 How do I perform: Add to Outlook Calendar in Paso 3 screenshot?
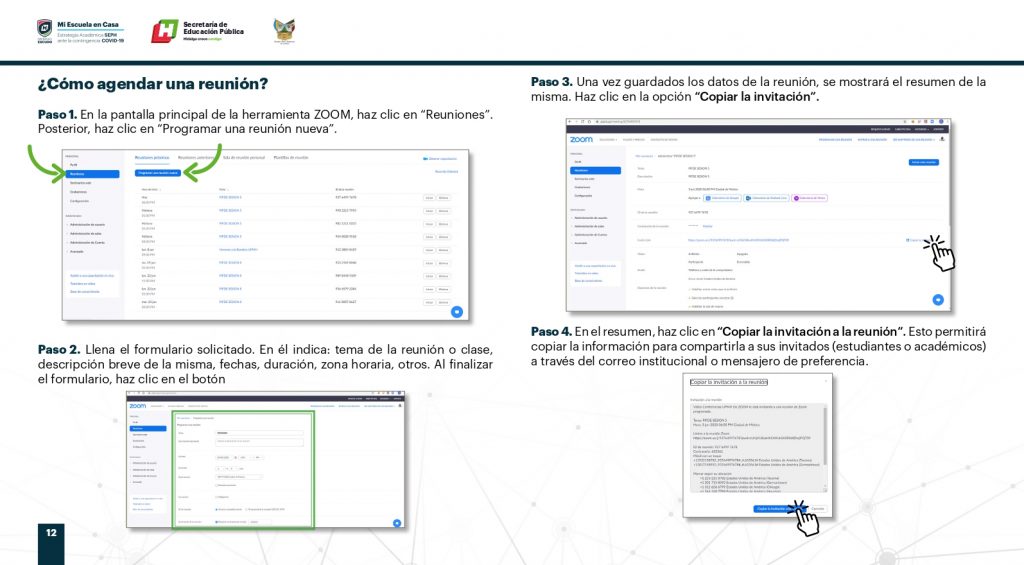click(x=767, y=198)
